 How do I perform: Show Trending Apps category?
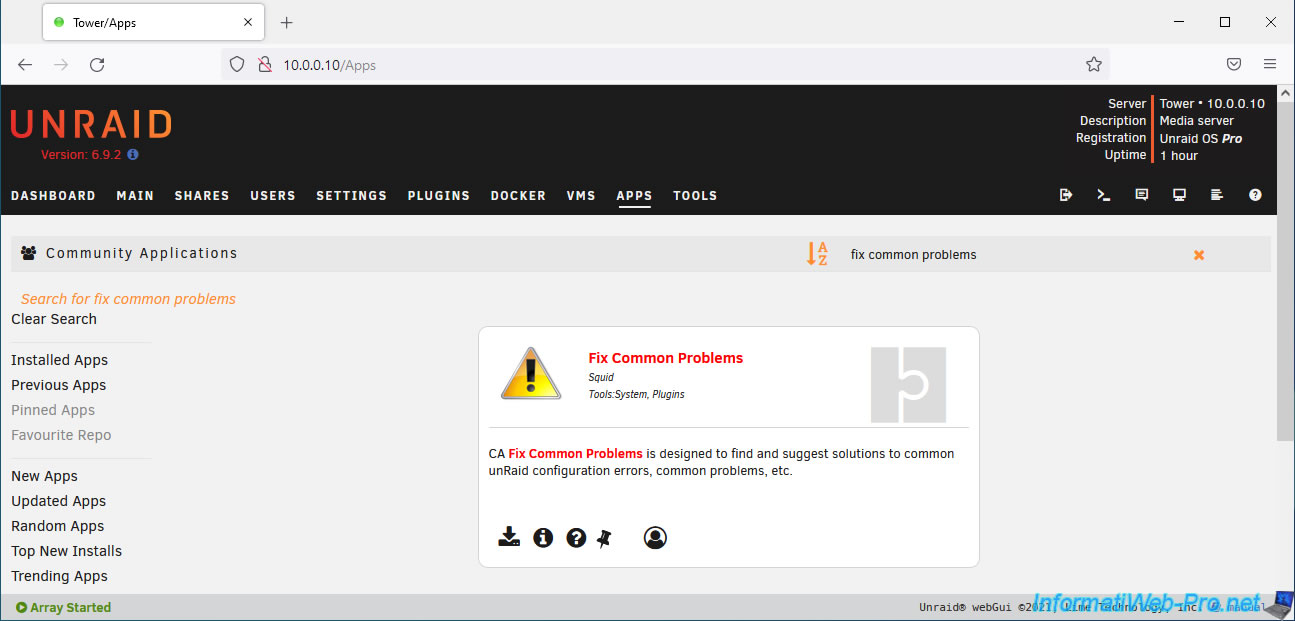click(x=59, y=576)
